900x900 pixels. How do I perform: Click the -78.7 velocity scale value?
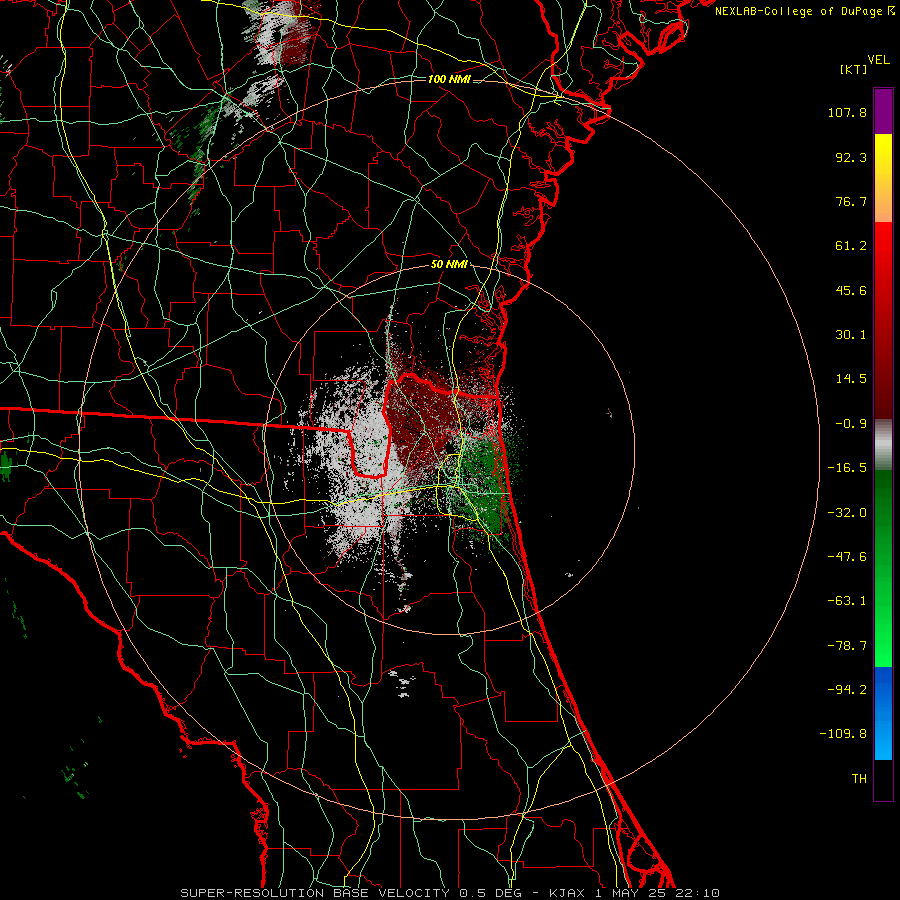847,646
